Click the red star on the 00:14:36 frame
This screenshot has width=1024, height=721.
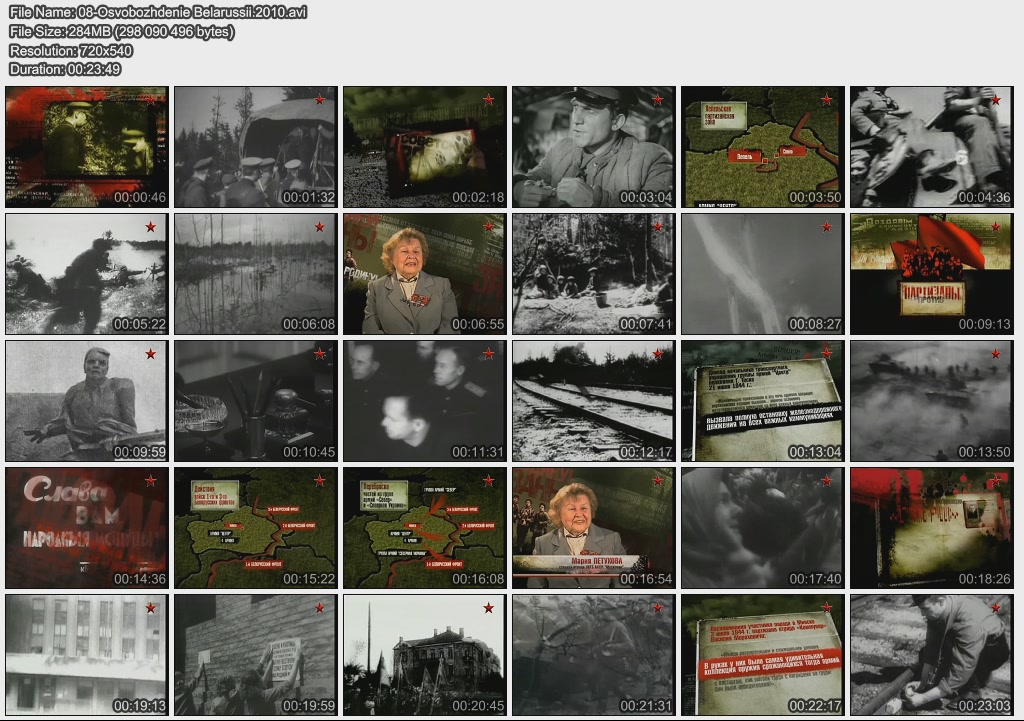(151, 481)
